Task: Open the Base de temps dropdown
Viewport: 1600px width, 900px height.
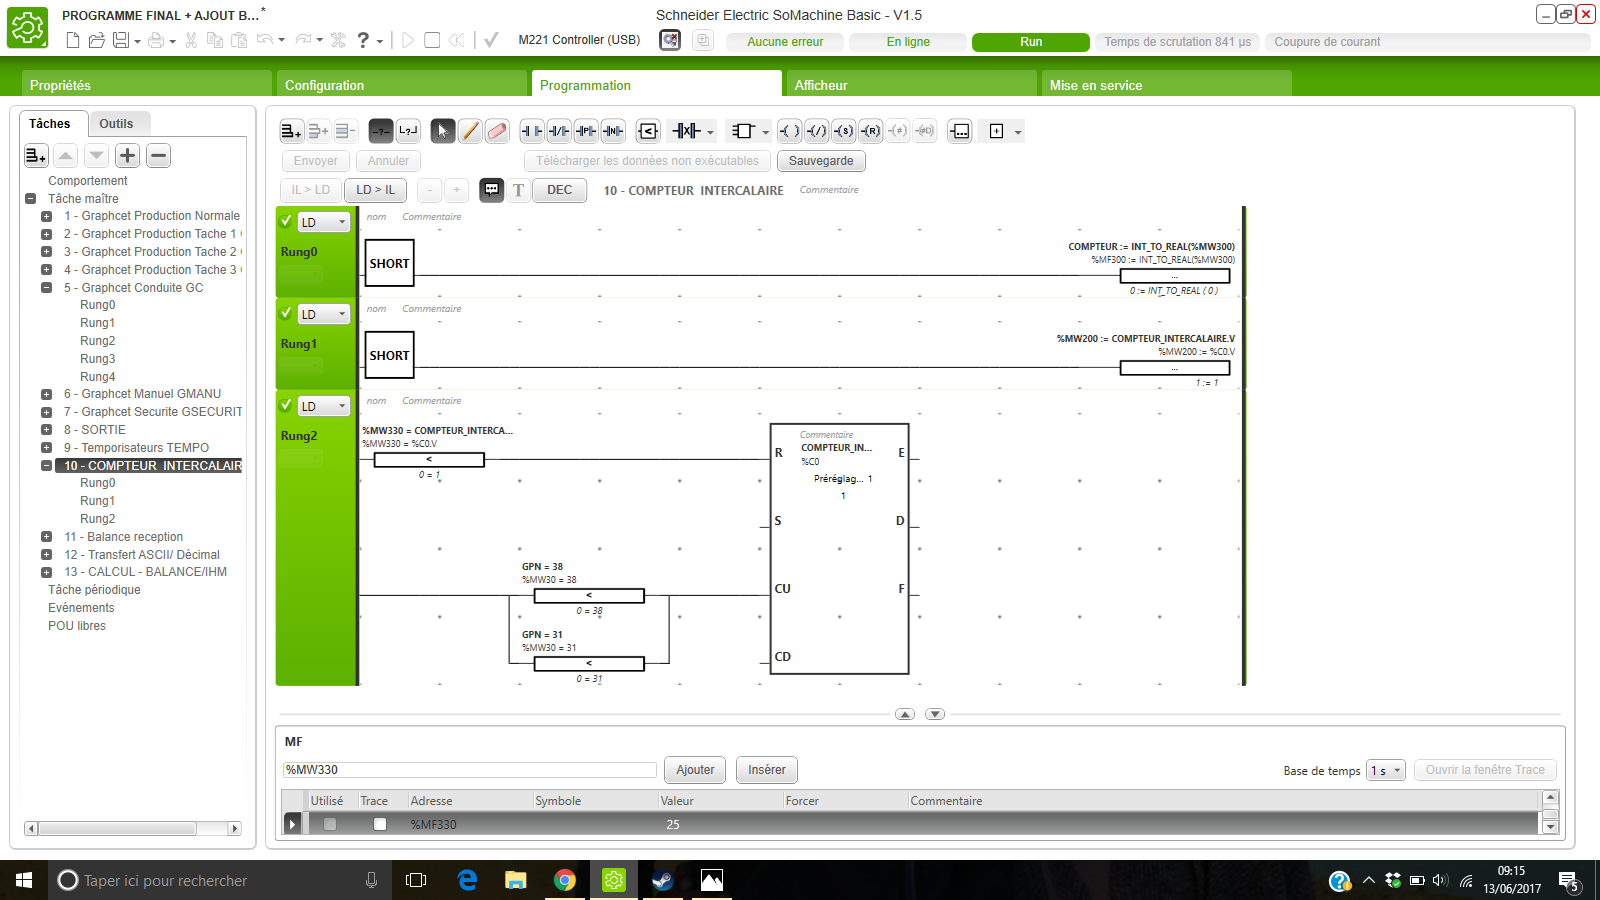Action: pos(1386,770)
